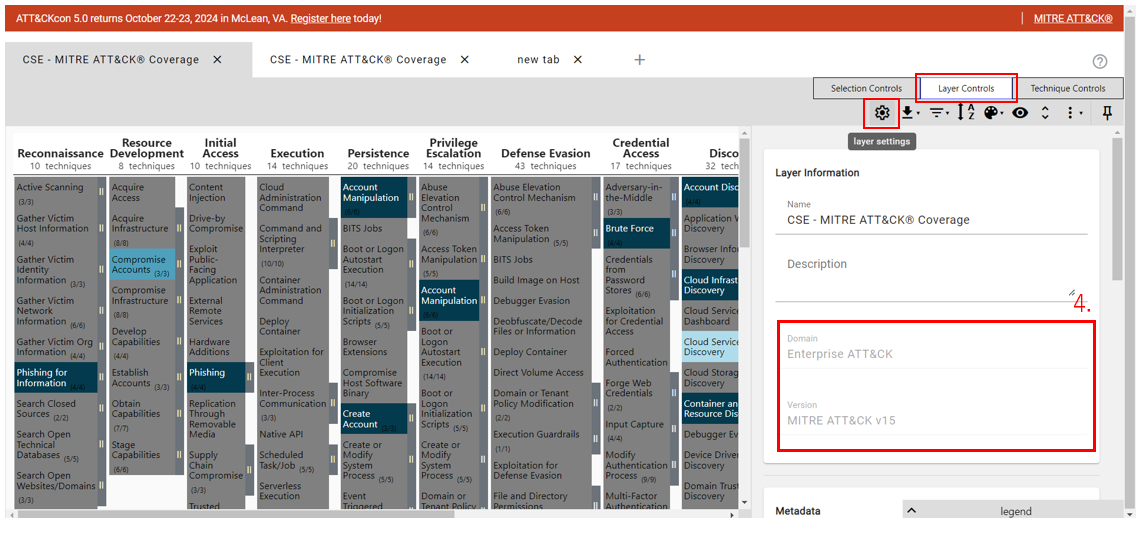Screen dimensions: 1147x533
Task: Select the Brute Force technique
Action: (x=636, y=233)
